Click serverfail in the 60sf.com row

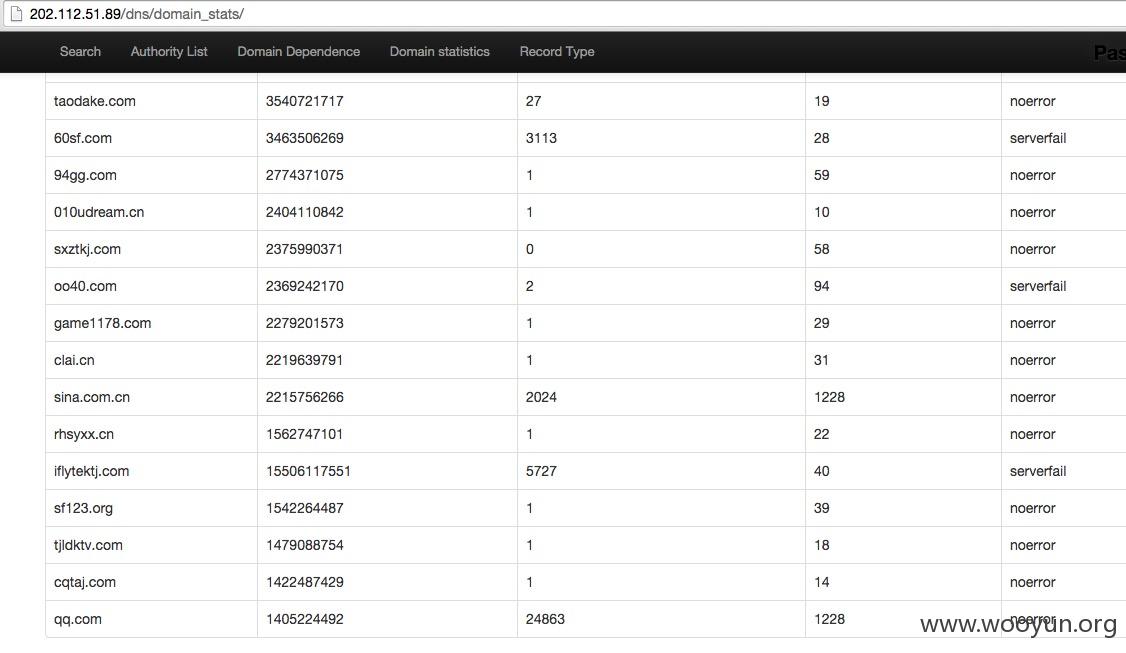(x=1038, y=138)
